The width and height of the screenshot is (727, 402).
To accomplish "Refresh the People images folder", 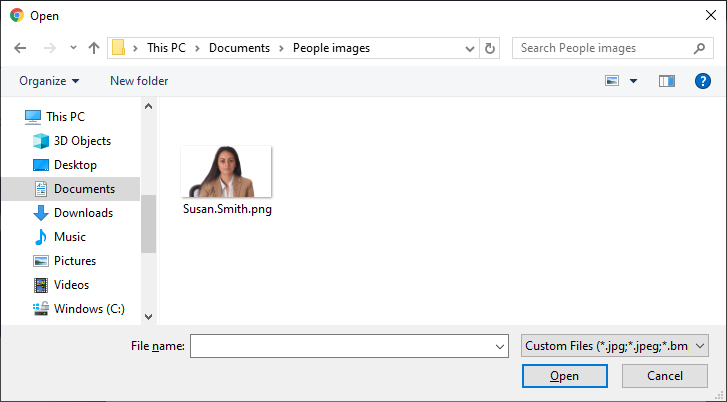I will point(490,48).
